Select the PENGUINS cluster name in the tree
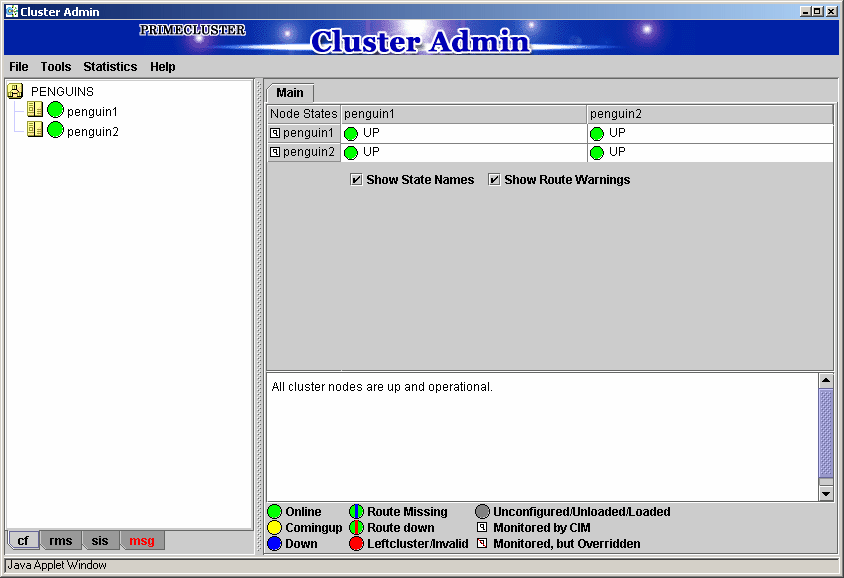This screenshot has width=844, height=578. coord(62,91)
